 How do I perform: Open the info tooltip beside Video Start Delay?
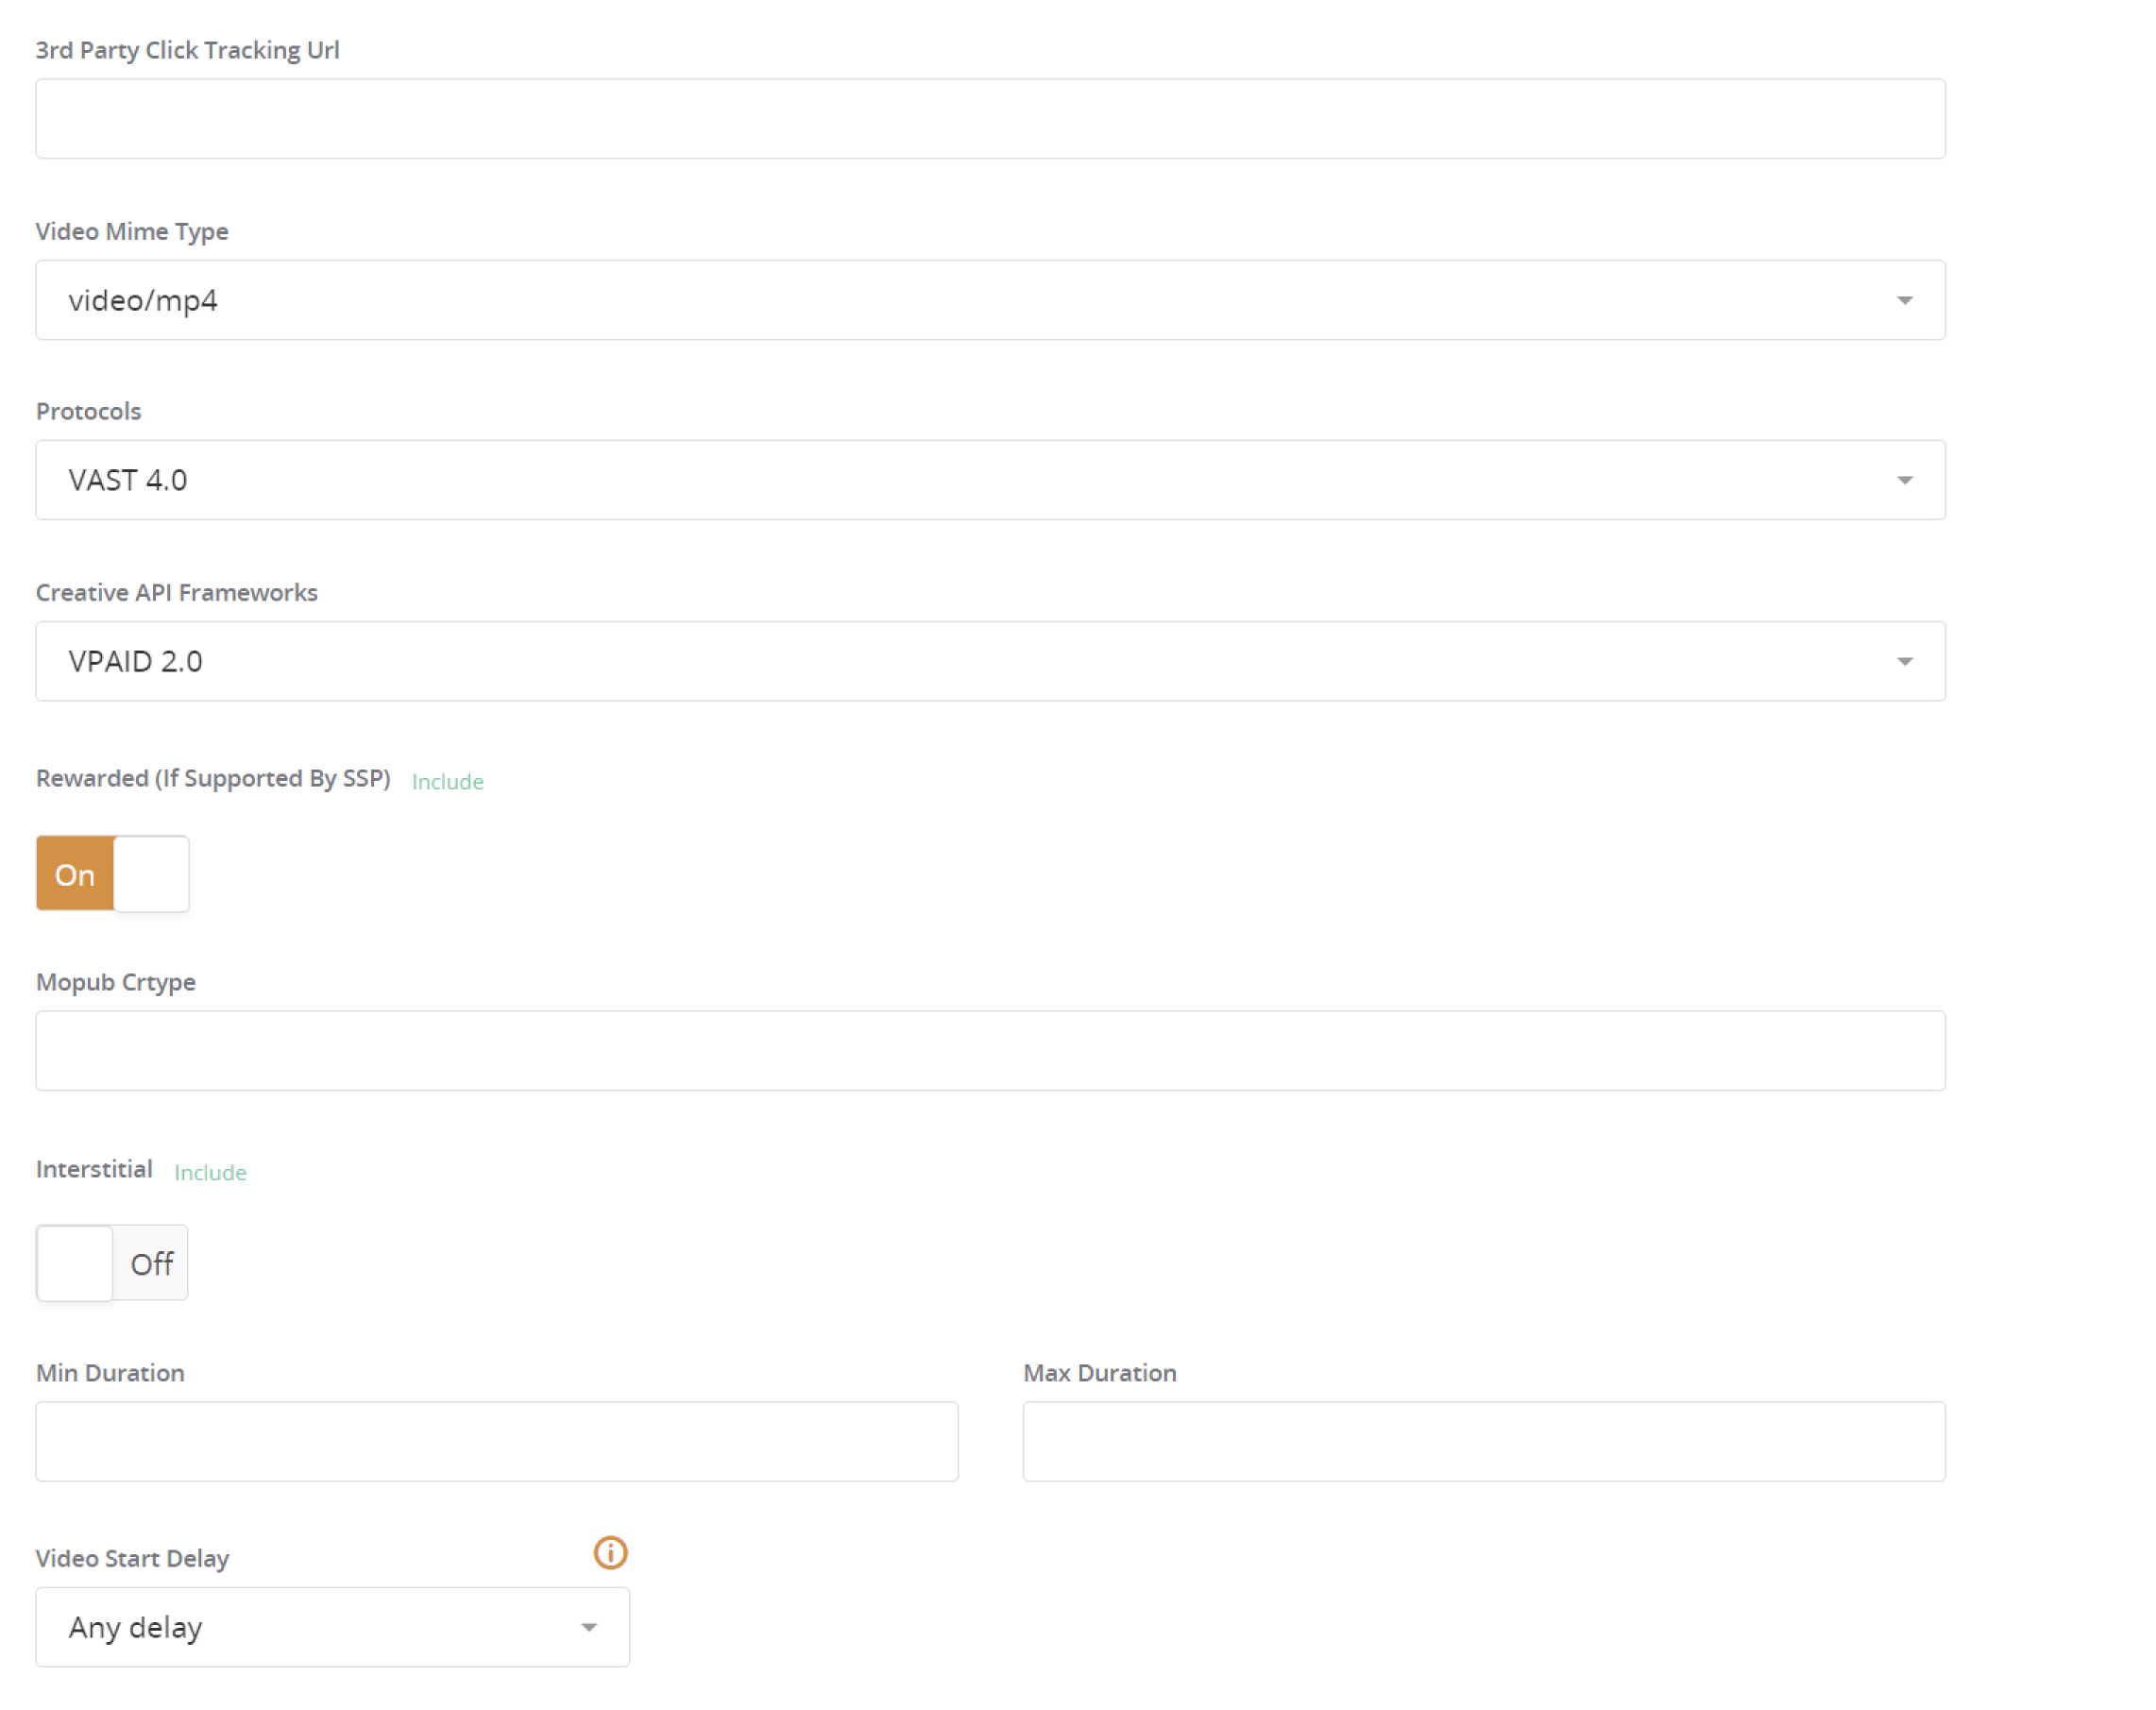(609, 1553)
